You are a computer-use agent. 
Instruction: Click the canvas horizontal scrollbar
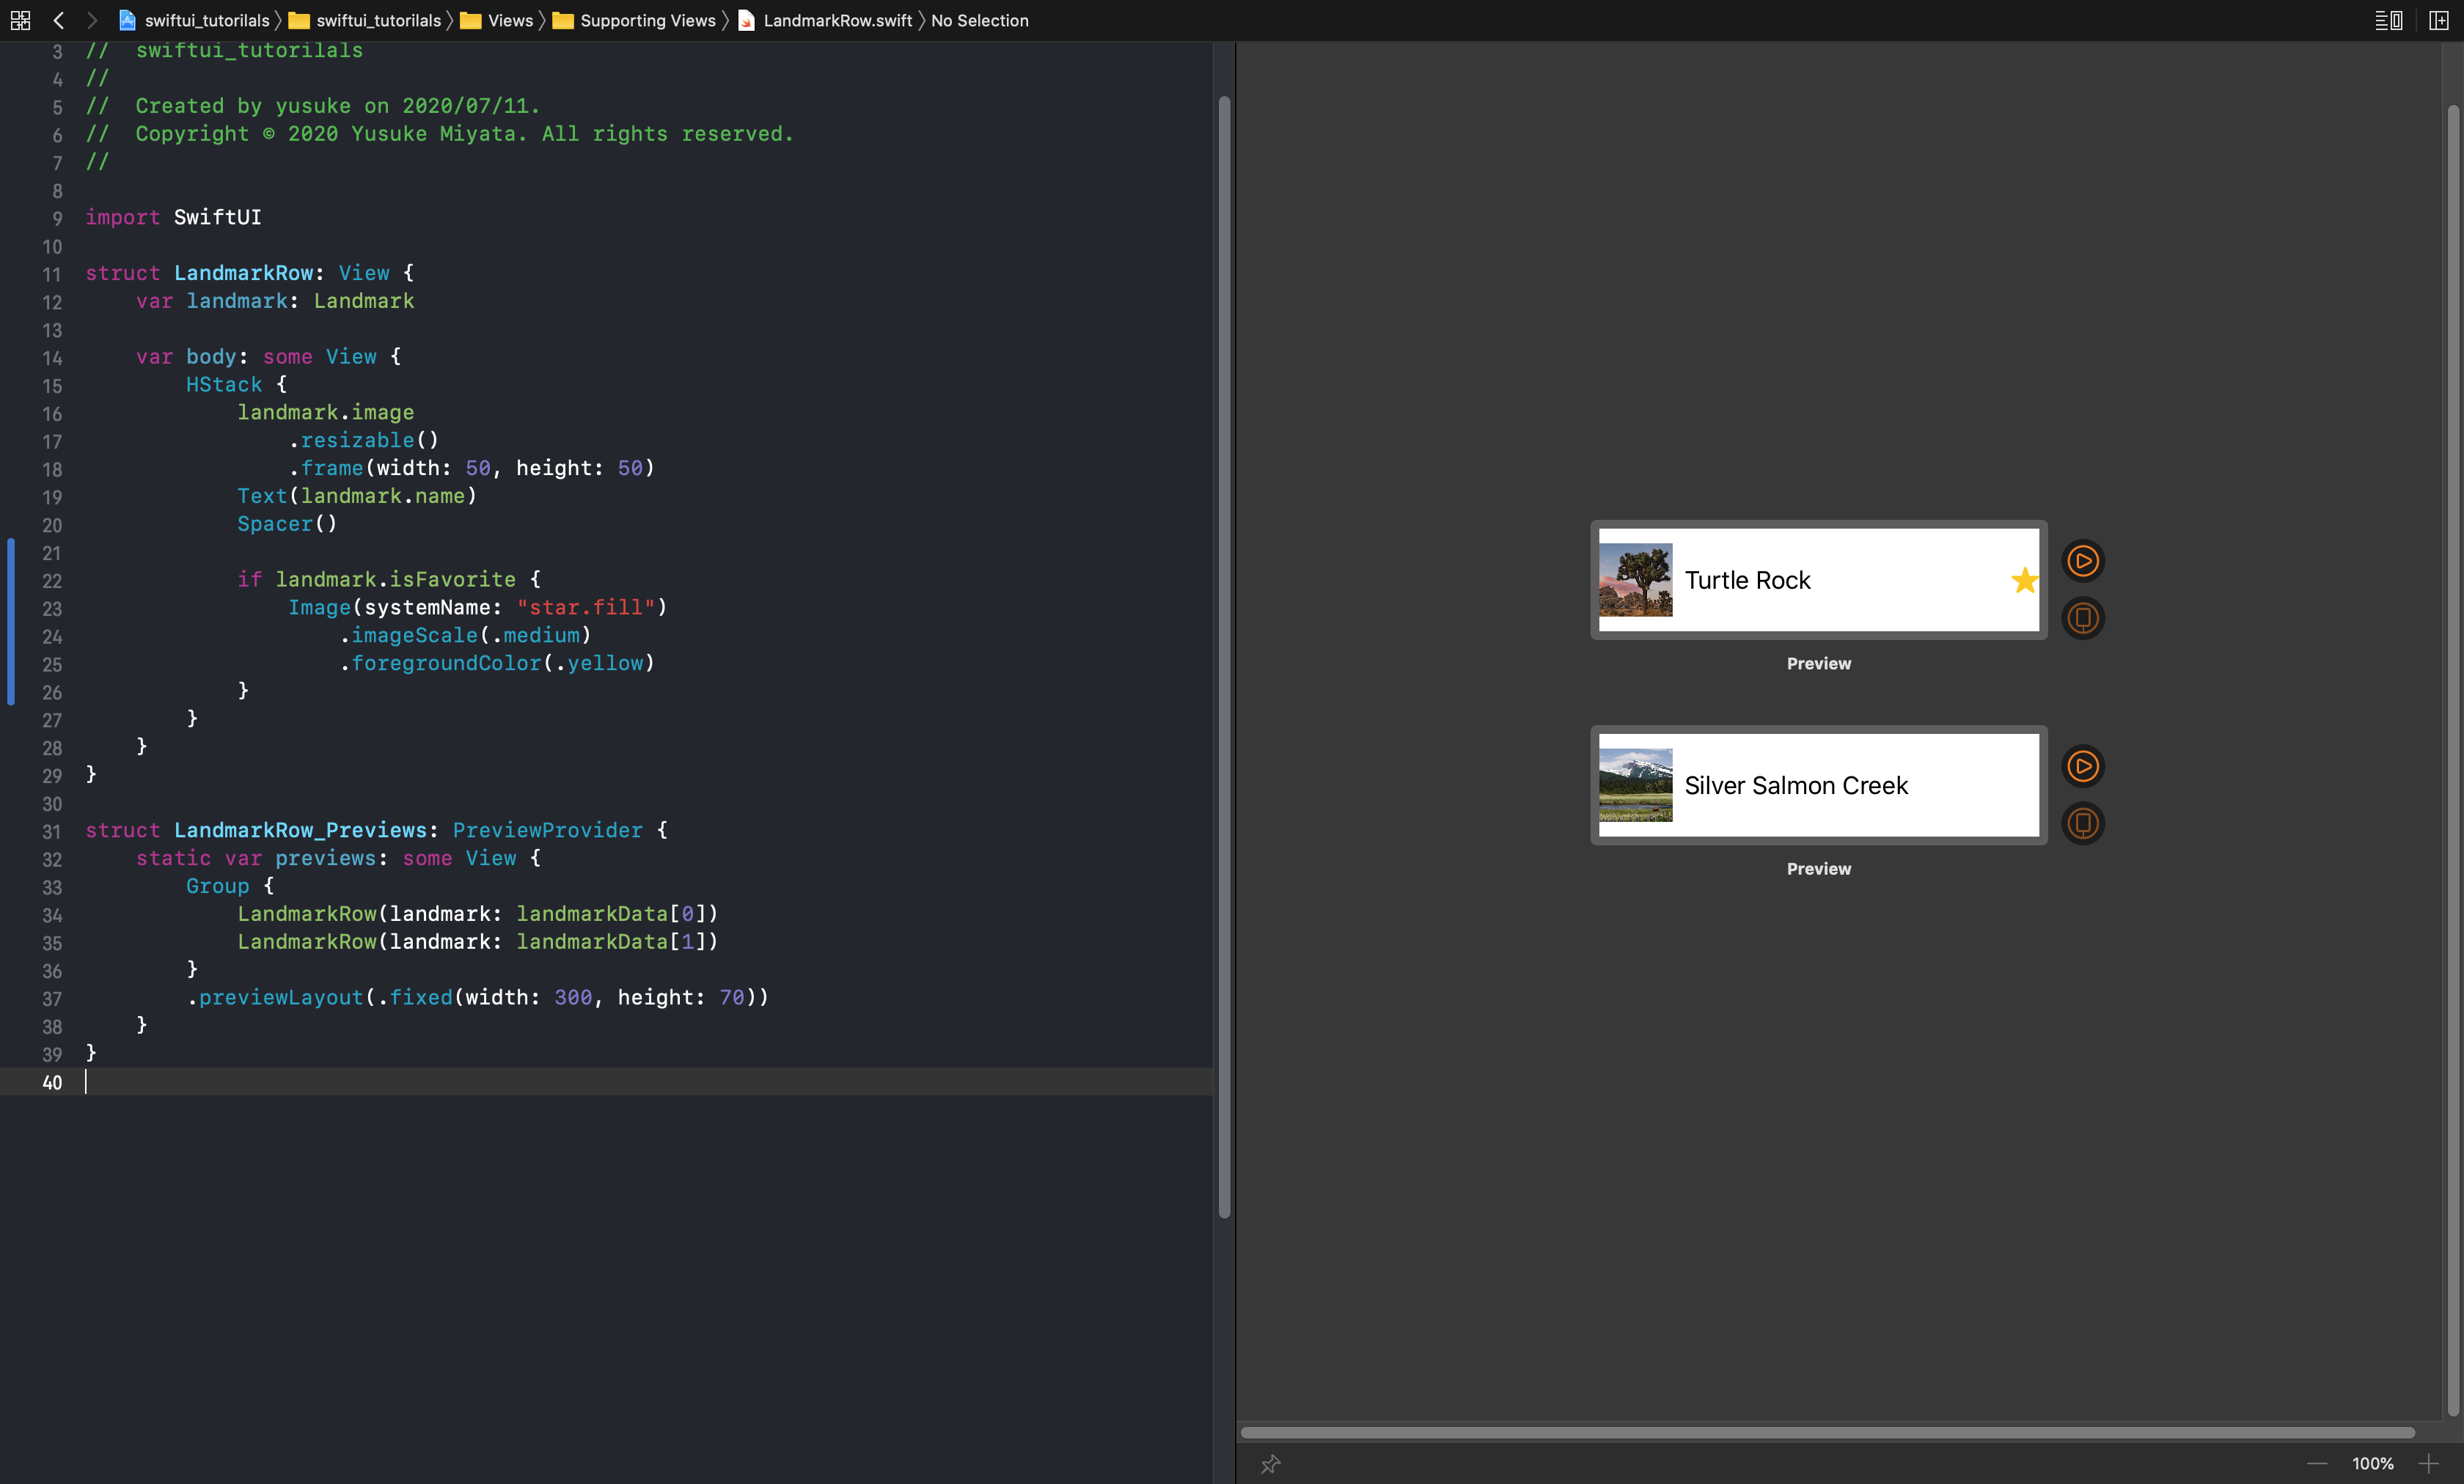[1827, 1433]
